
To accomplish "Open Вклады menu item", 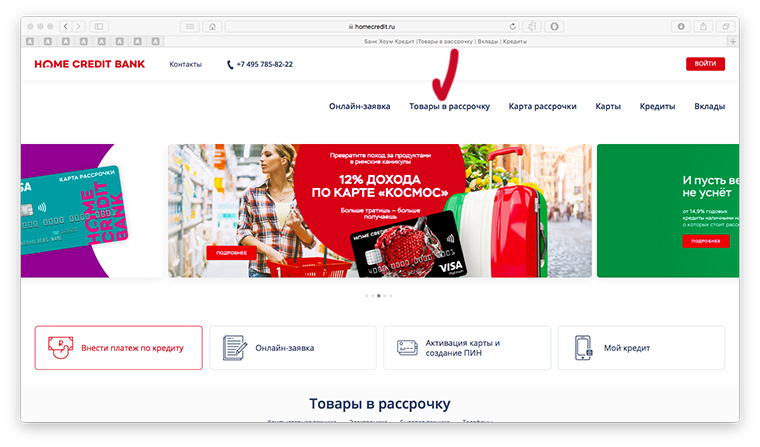I will [710, 106].
